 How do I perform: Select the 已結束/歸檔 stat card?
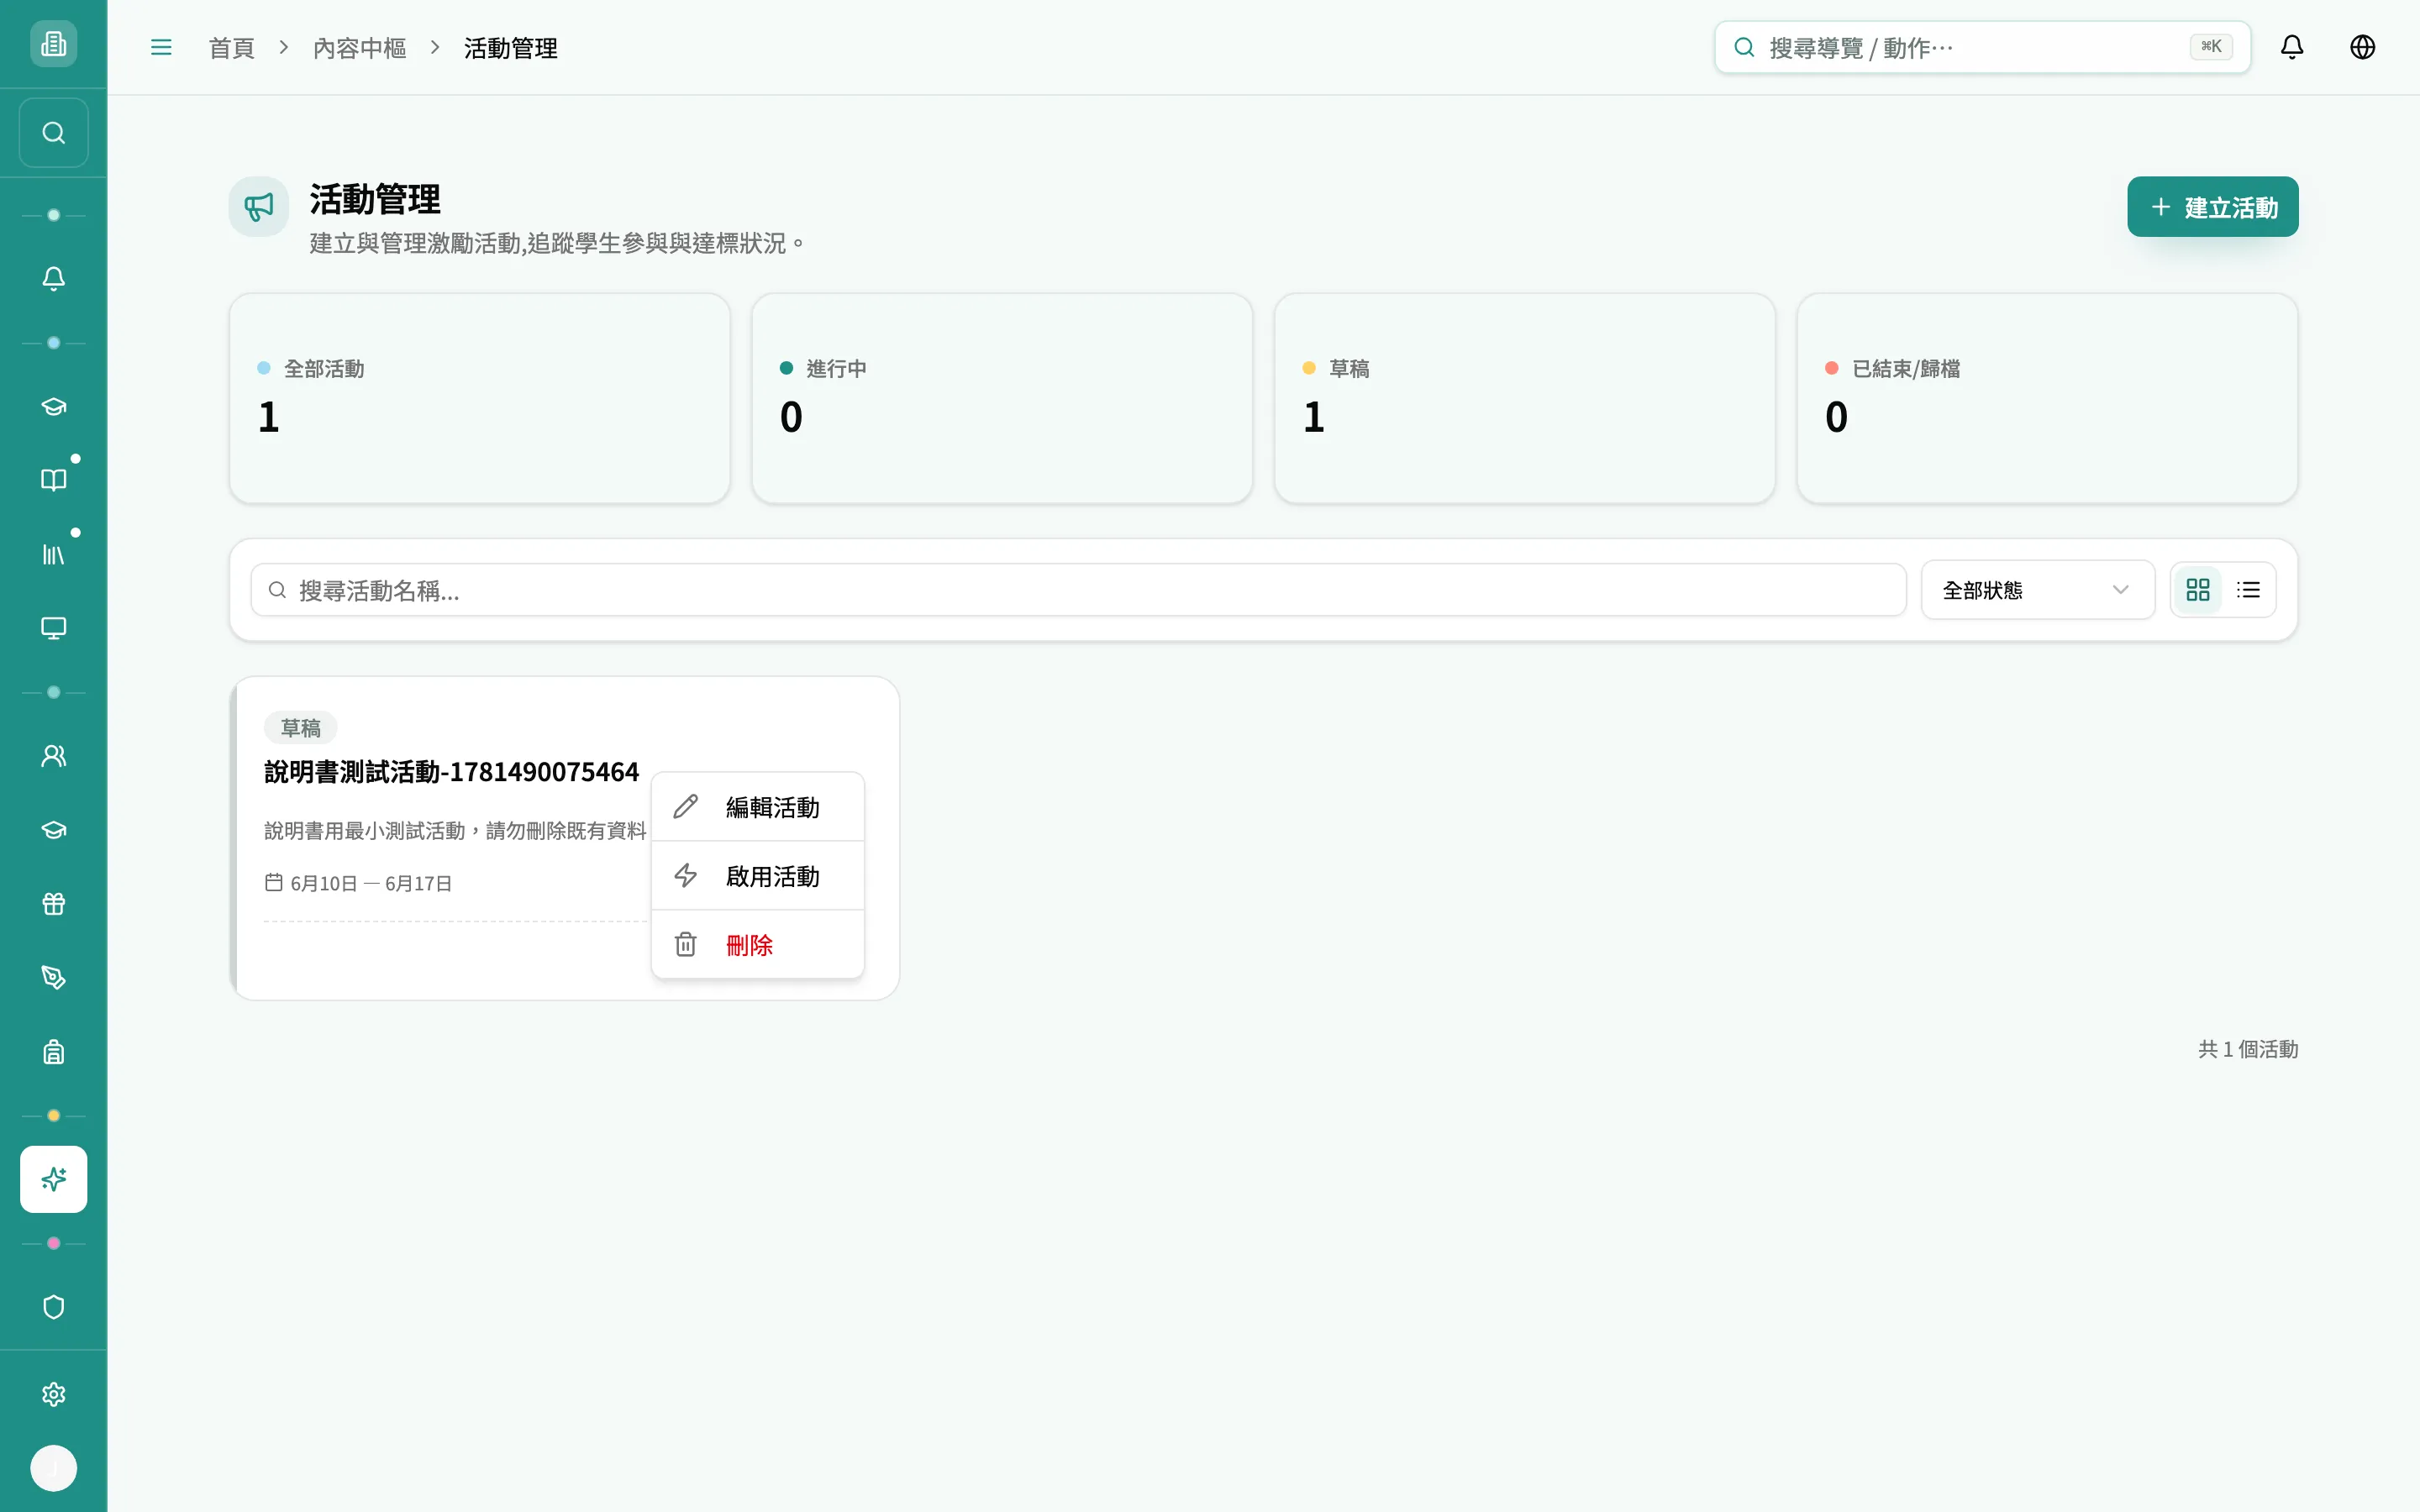tap(2047, 398)
